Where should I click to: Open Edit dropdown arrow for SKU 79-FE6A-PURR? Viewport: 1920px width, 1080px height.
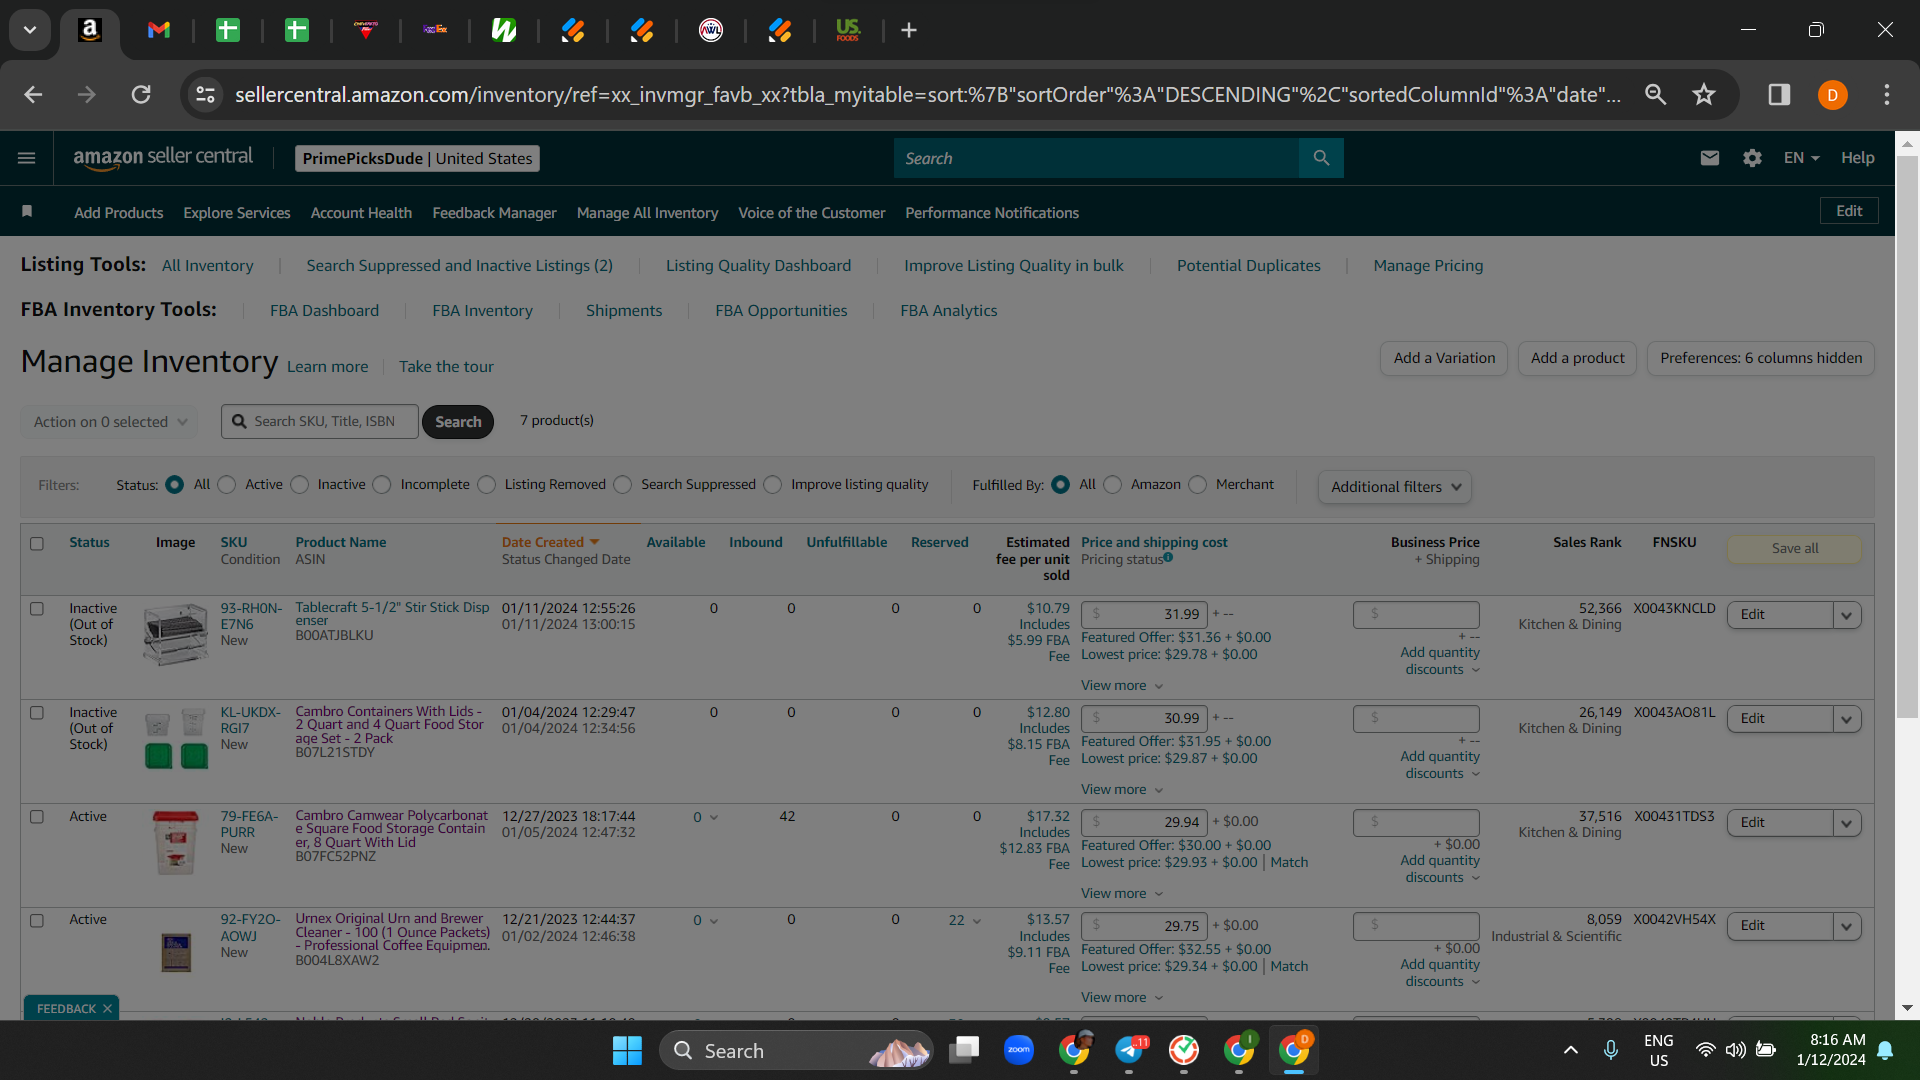[1847, 823]
